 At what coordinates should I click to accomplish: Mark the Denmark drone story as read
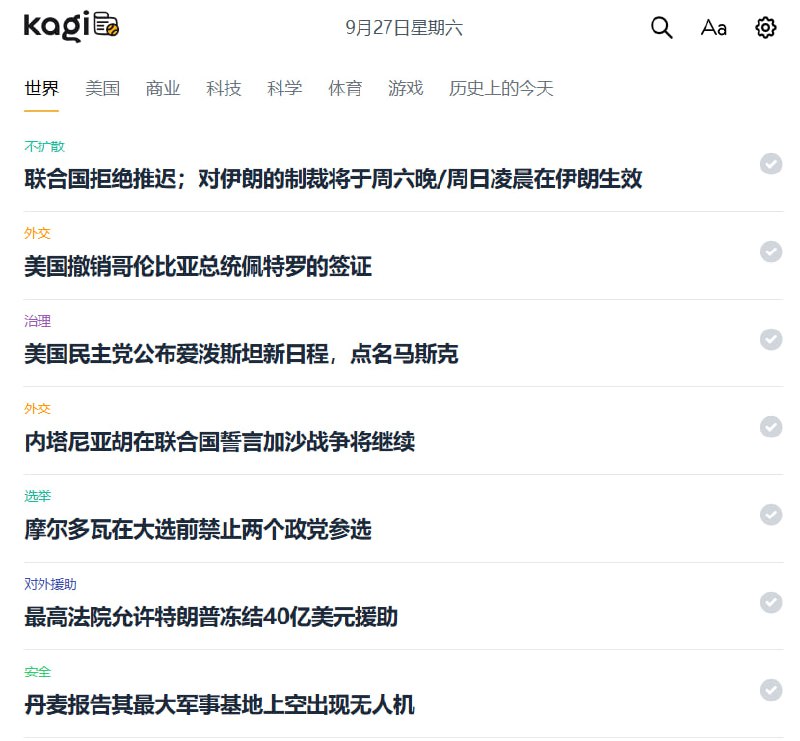(x=771, y=691)
